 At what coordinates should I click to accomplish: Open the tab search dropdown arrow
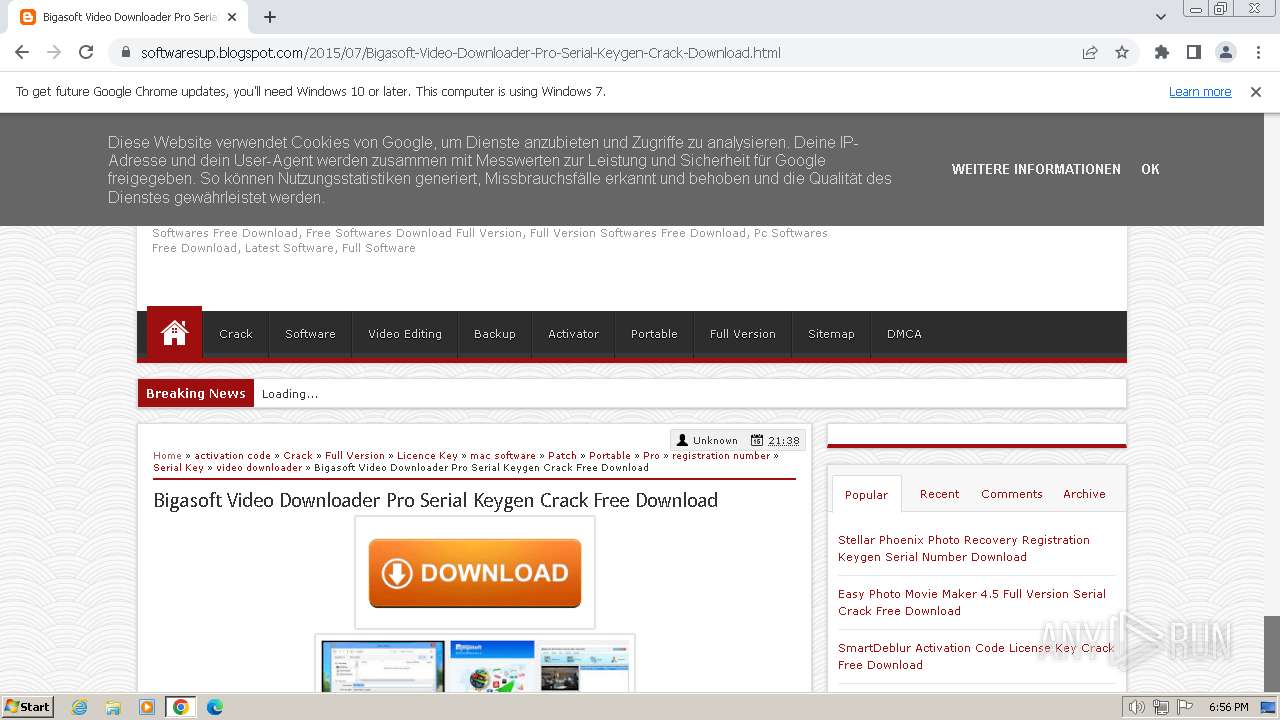click(x=1160, y=17)
